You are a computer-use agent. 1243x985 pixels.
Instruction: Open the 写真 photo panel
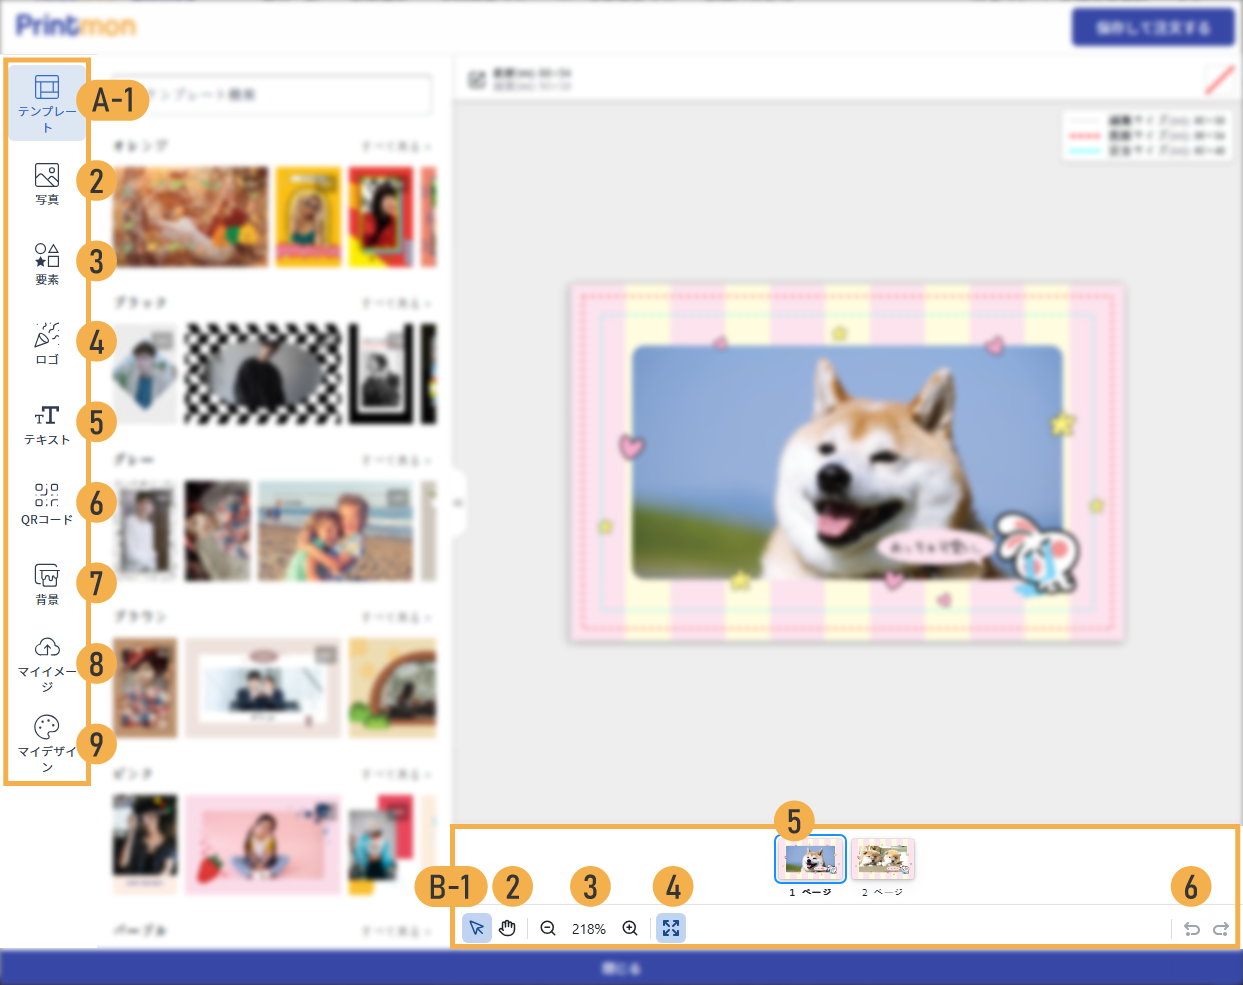pos(47,184)
